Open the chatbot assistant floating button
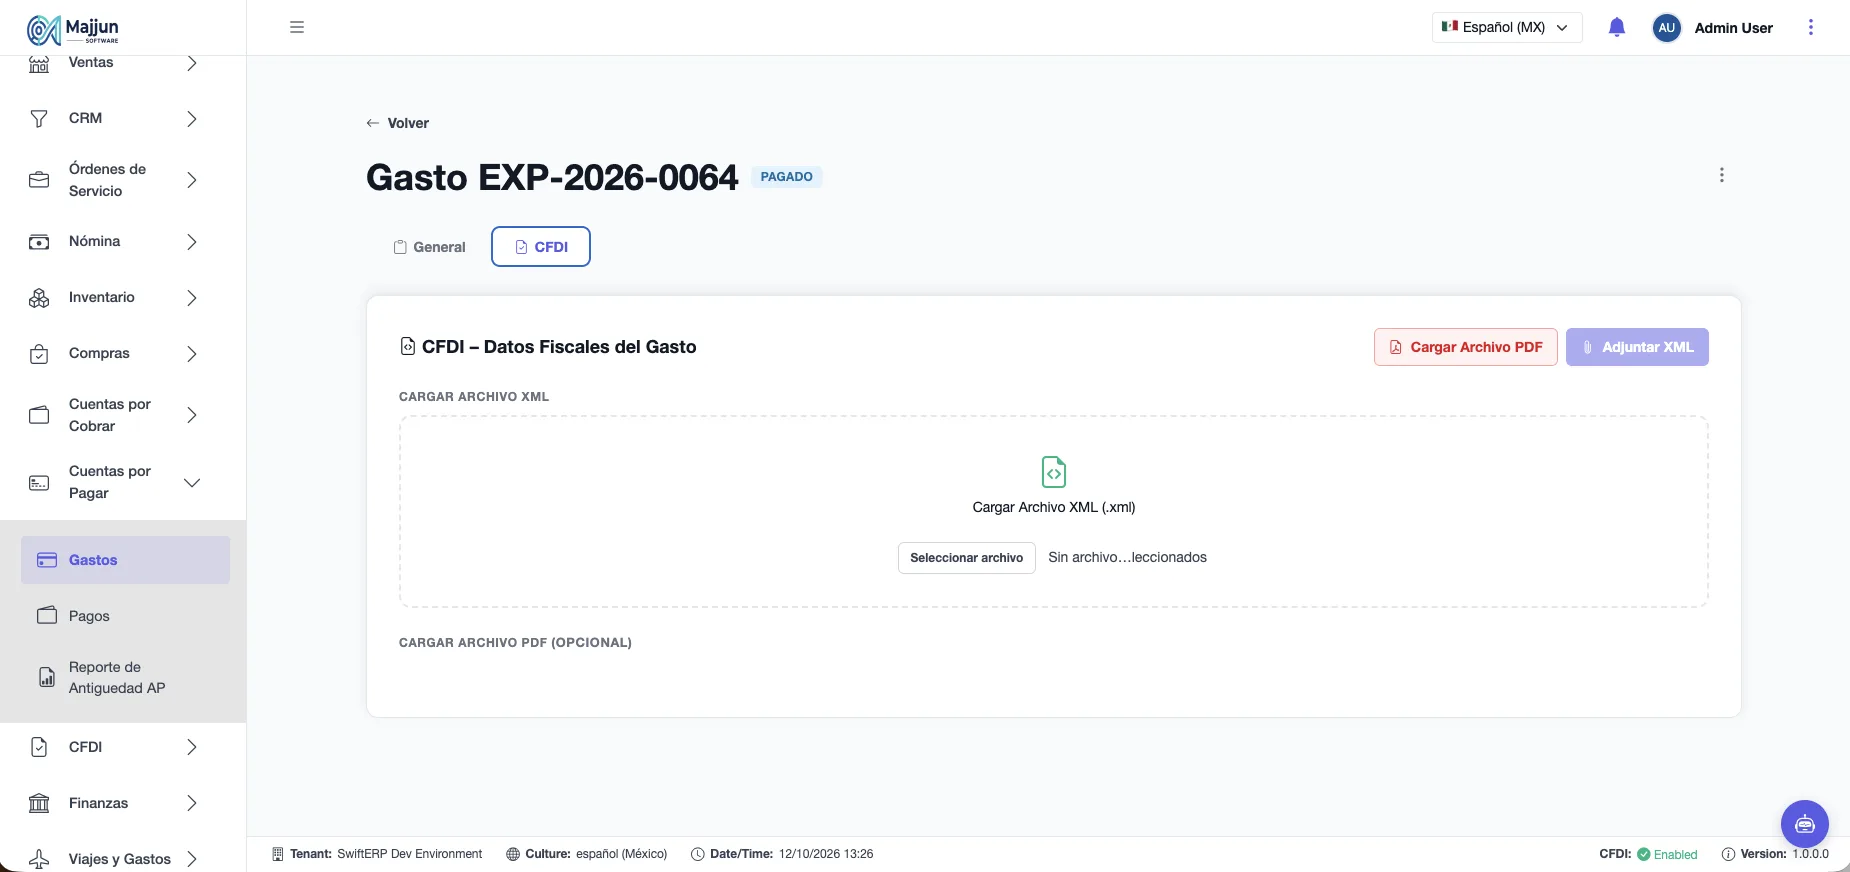 point(1805,824)
